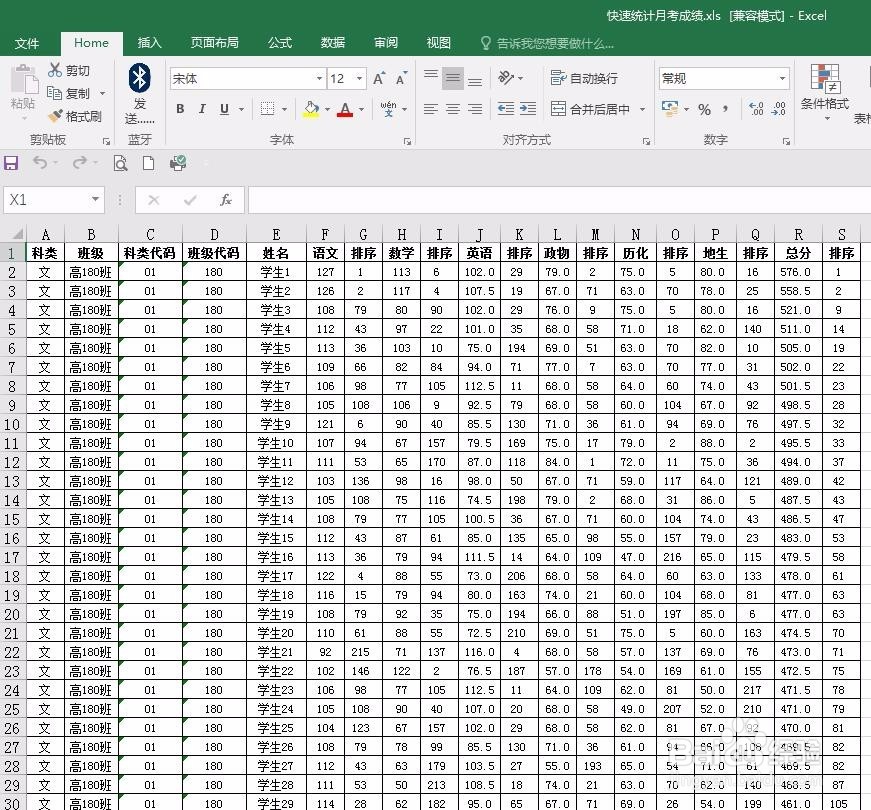
Task: Expand Name Box dropdown arrow
Action: coord(96,199)
